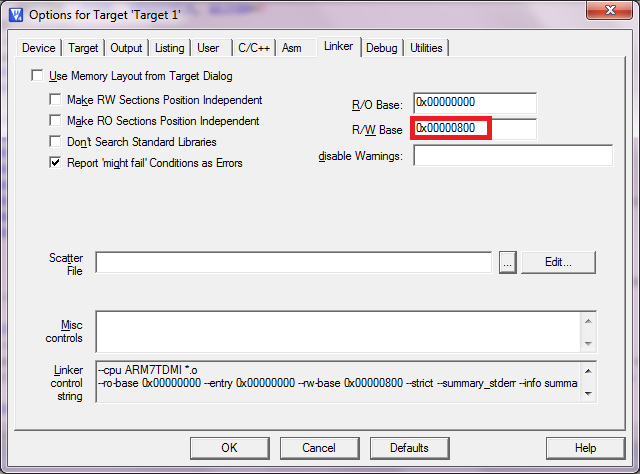The width and height of the screenshot is (640, 474).
Task: Click the Keil app icon in title bar
Action: pyautogui.click(x=15, y=15)
